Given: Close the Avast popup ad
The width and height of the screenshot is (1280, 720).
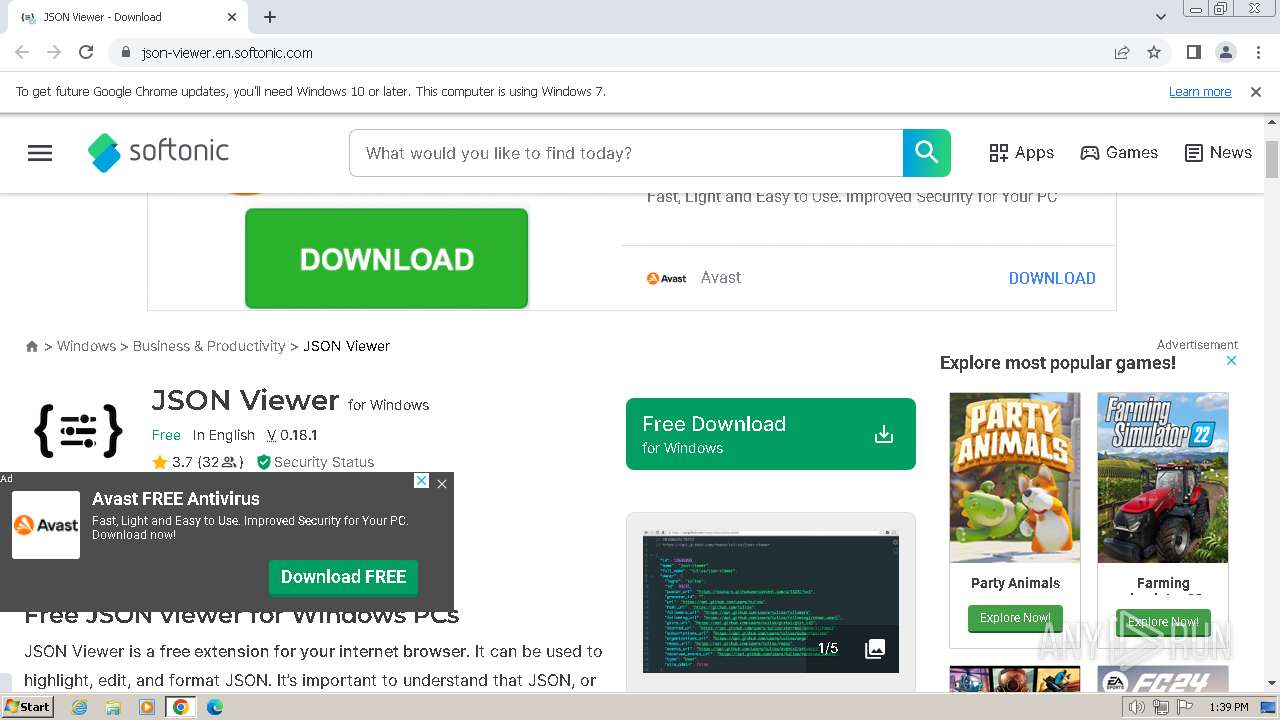Looking at the screenshot, I should click(x=442, y=483).
